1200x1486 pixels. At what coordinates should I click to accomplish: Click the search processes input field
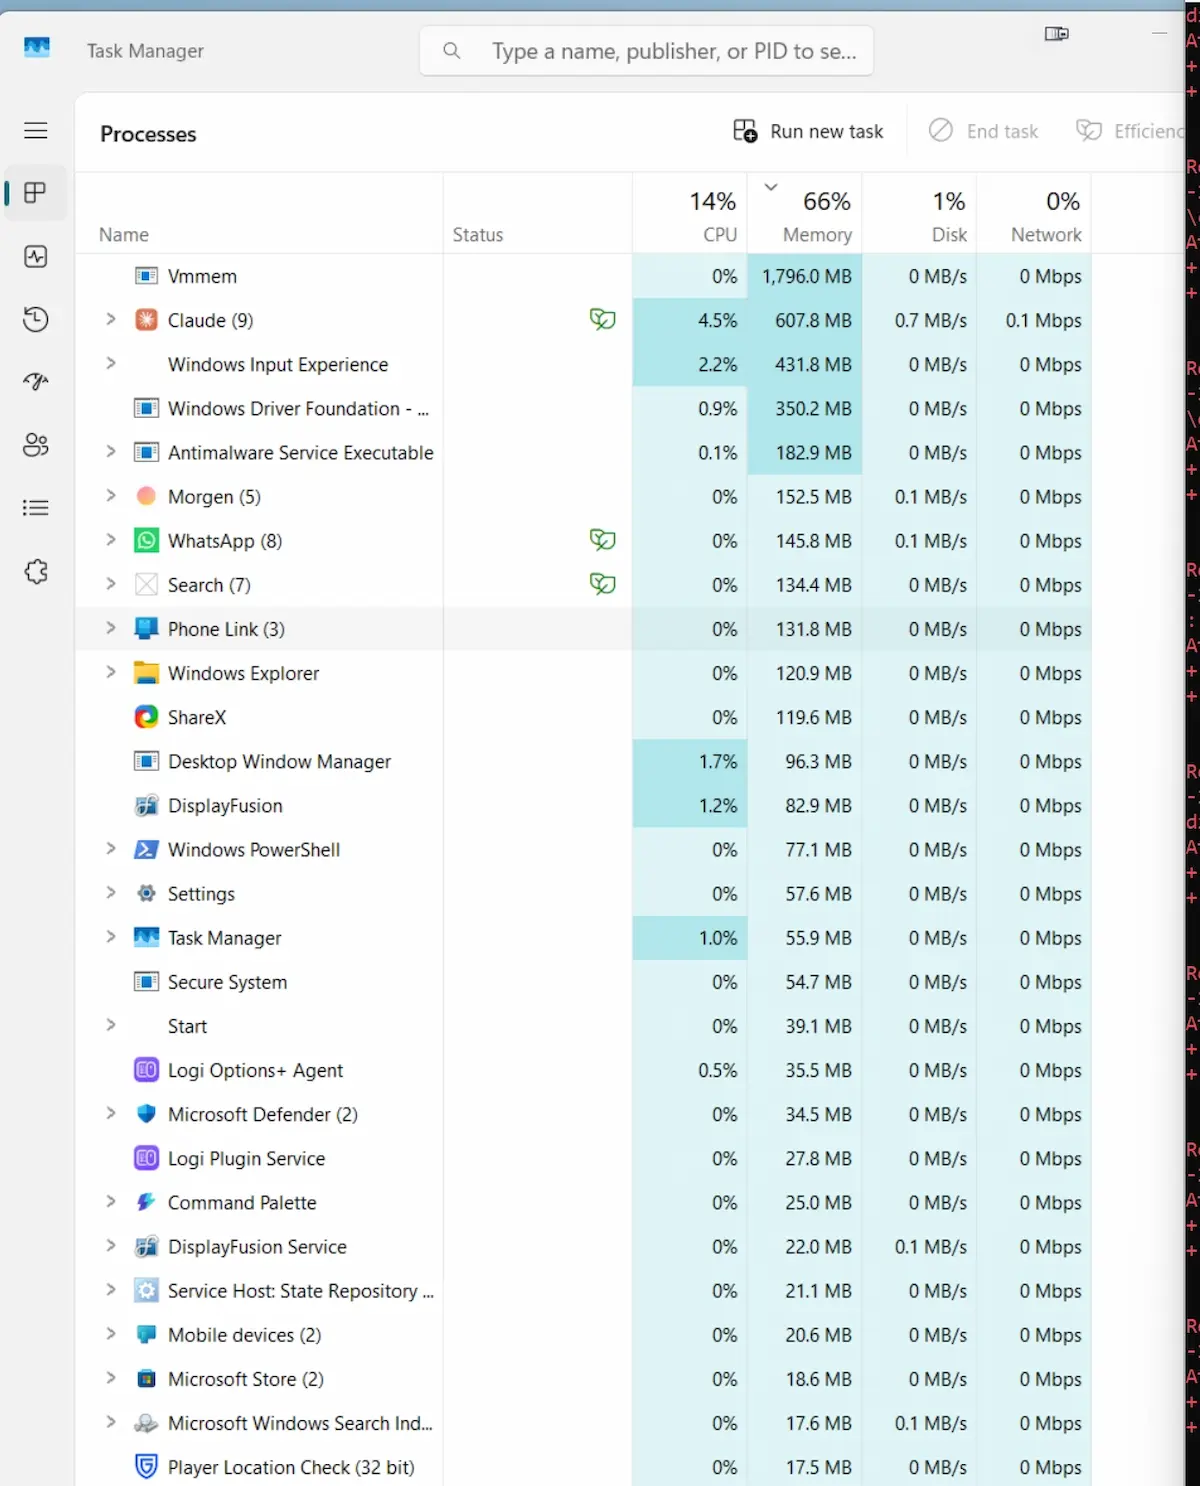click(646, 51)
